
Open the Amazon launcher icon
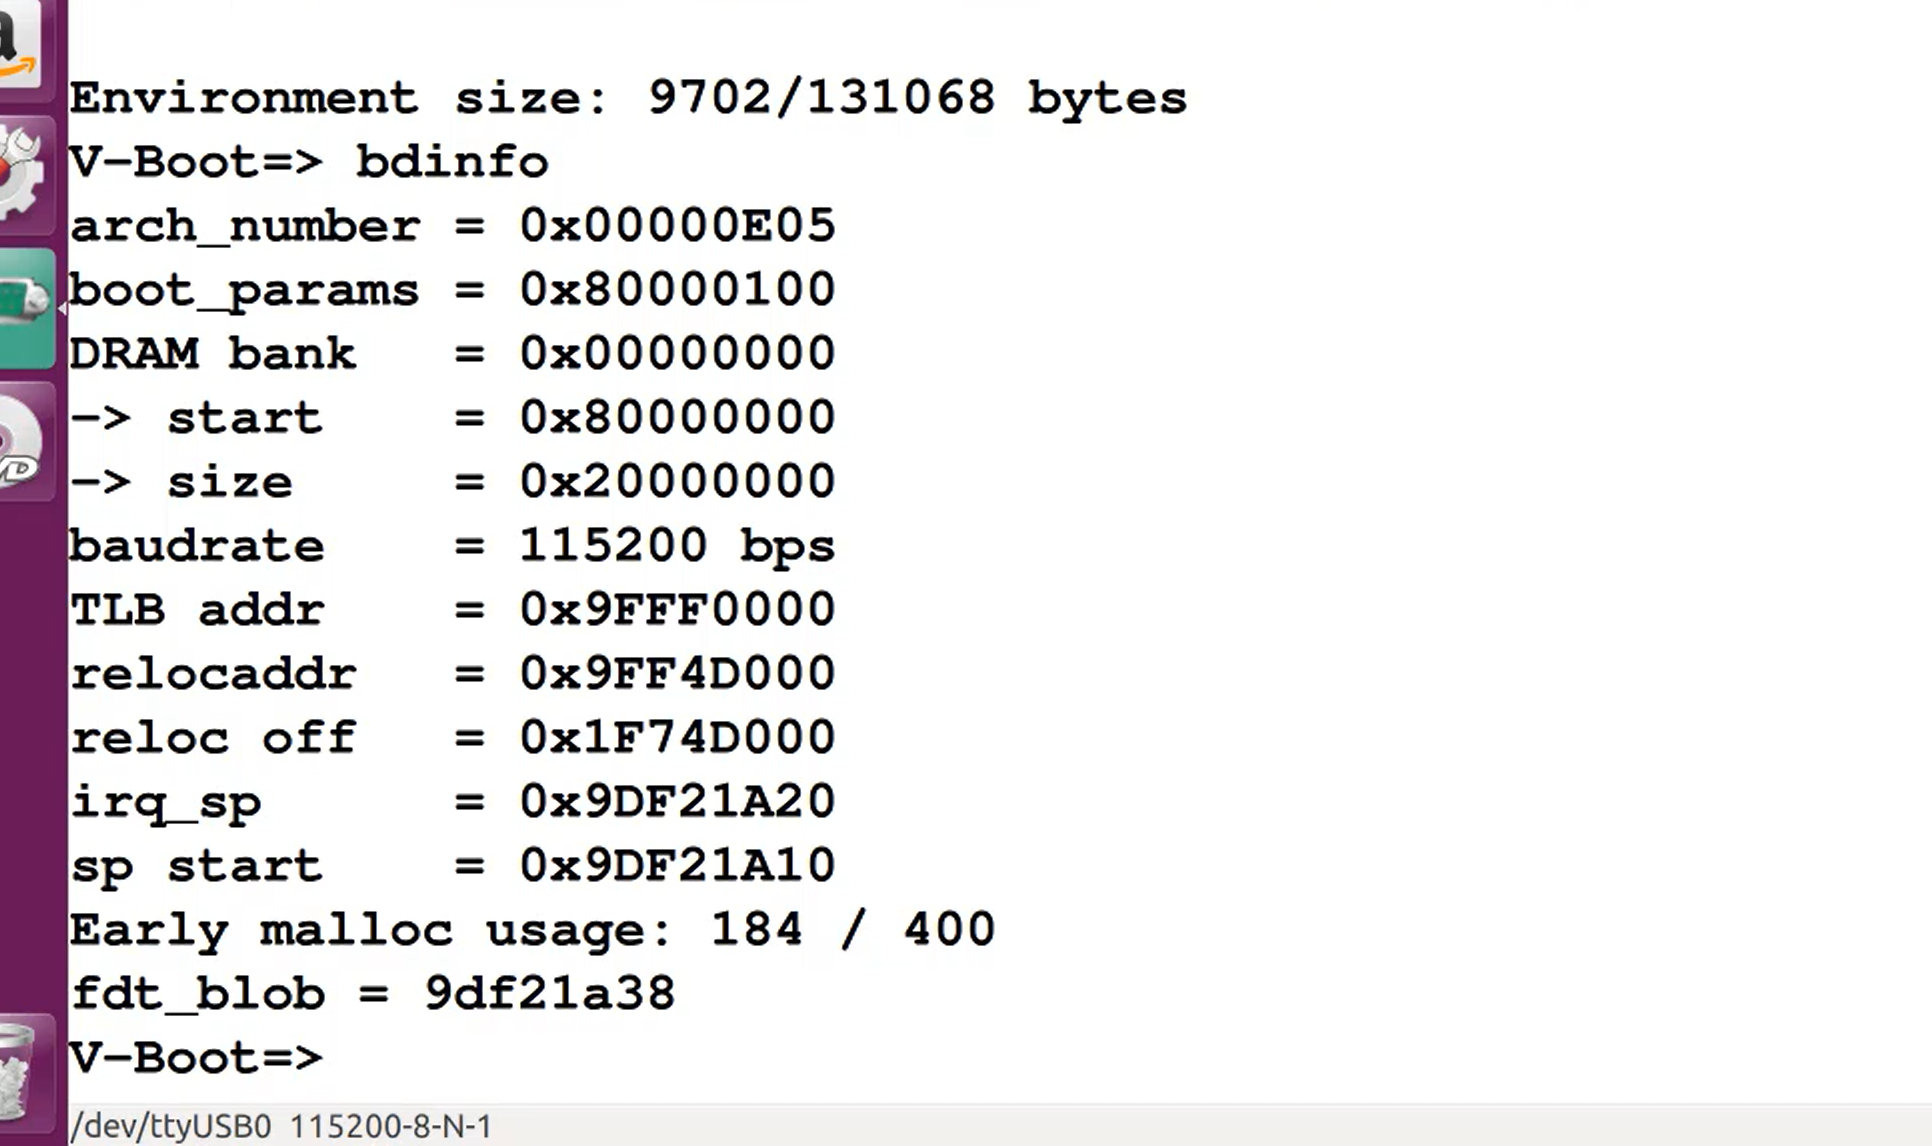point(22,47)
